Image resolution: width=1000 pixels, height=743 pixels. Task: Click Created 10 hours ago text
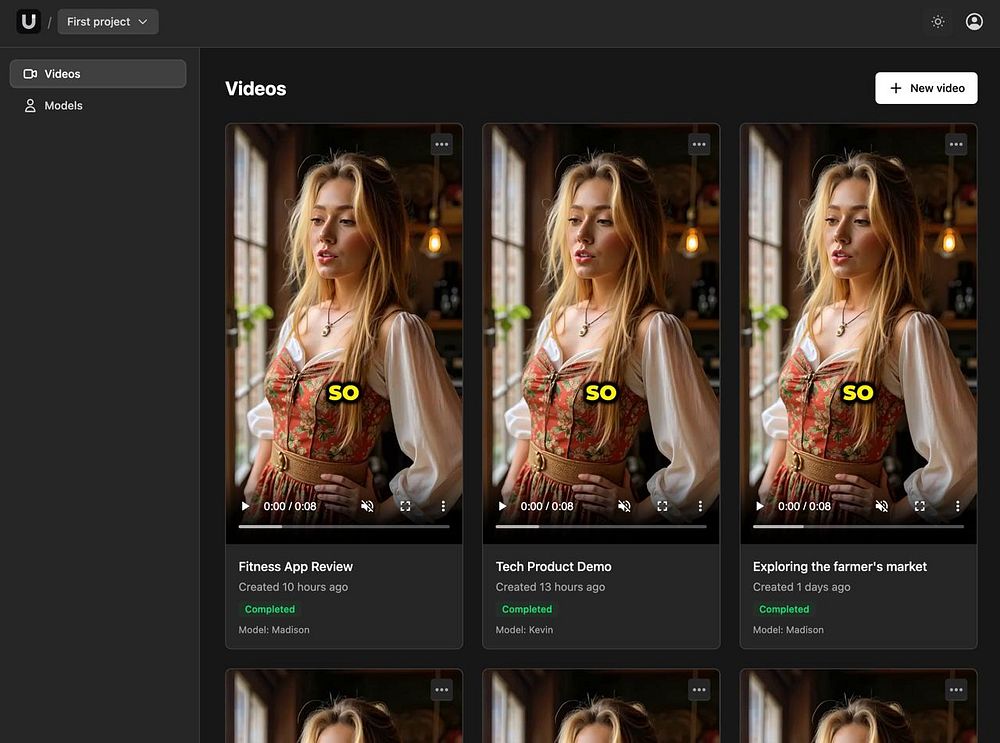293,587
